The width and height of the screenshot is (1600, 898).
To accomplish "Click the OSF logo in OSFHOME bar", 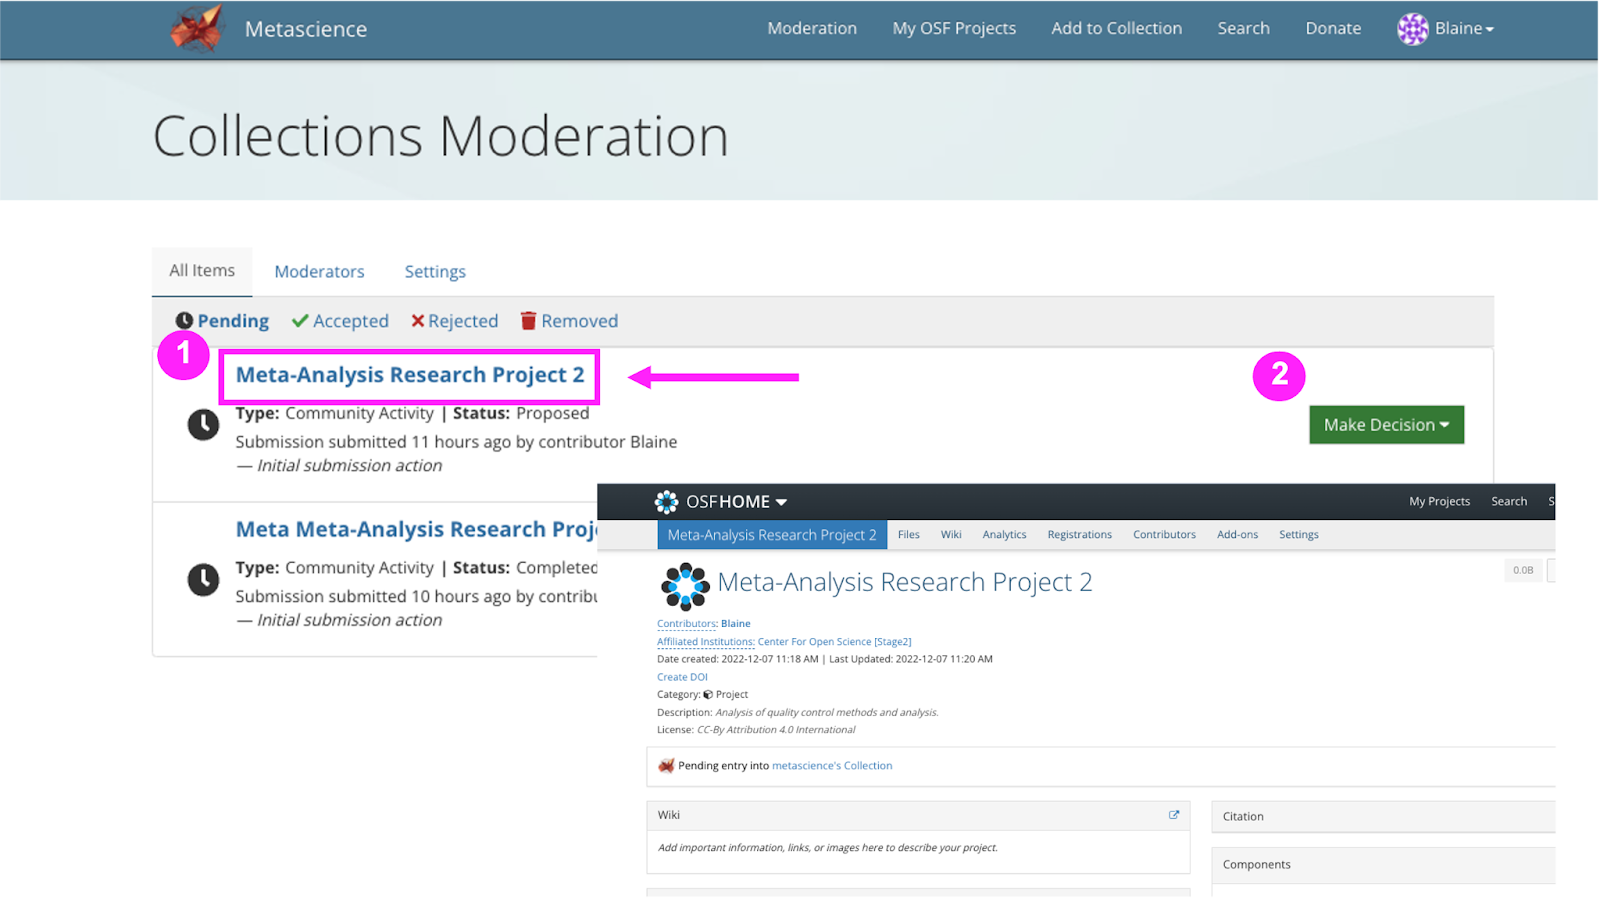I will [666, 502].
